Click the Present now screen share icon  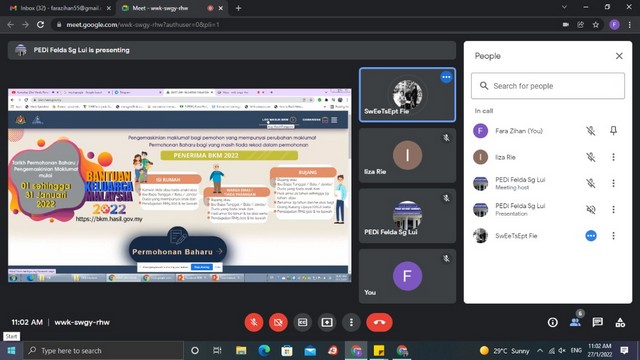(x=327, y=322)
